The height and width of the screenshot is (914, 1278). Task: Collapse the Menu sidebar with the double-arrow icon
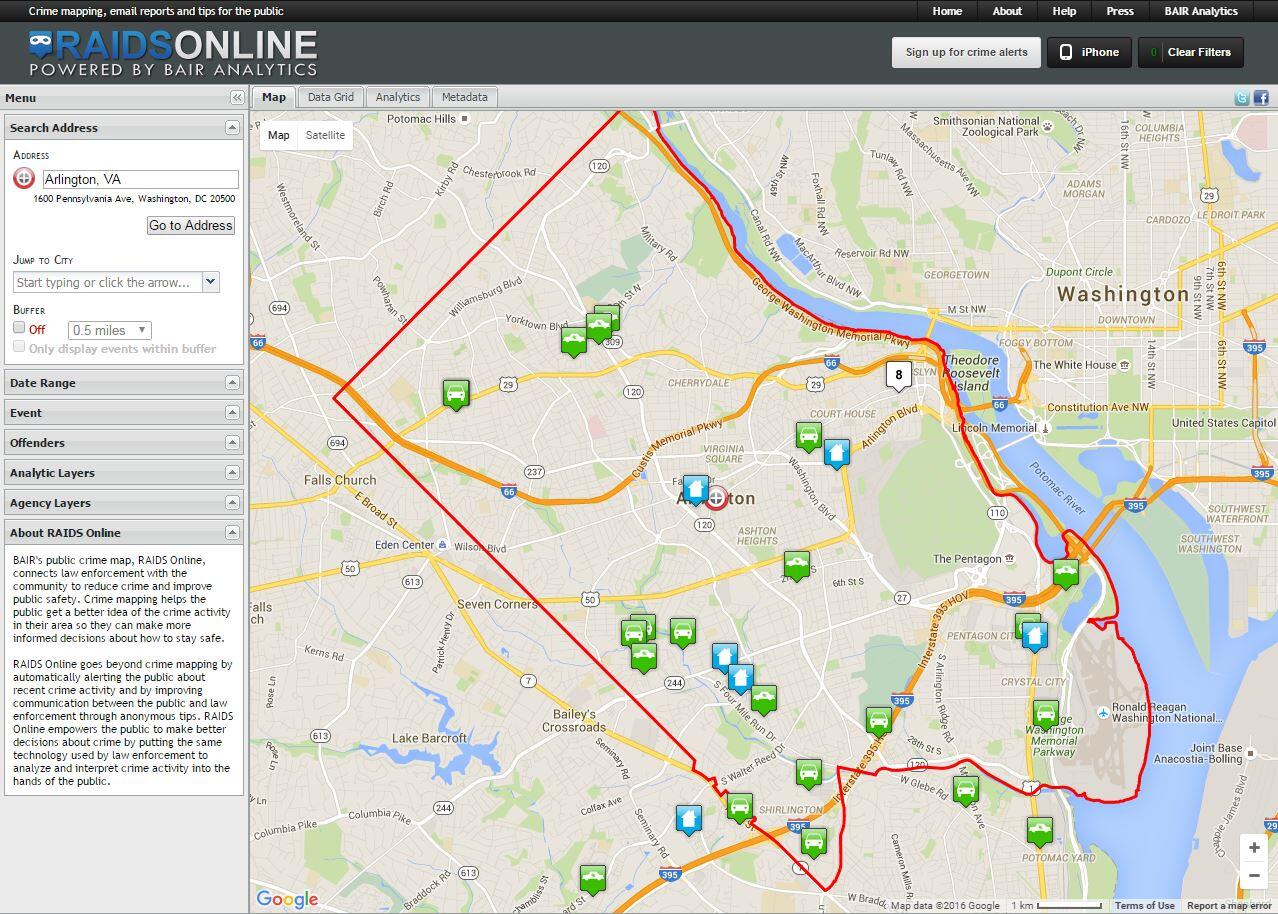tap(236, 97)
